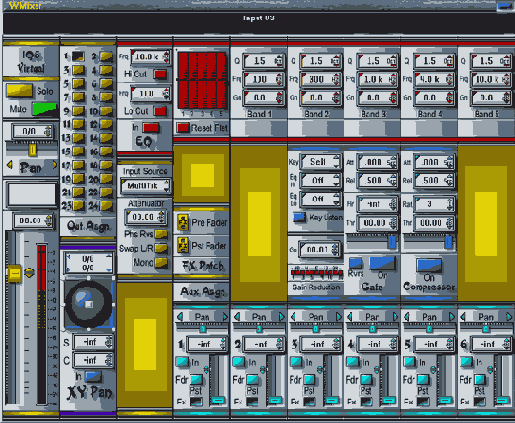Toggle Aux 4 Fdr Pst cyan button
Screen dimensions: 515x423
367,379
